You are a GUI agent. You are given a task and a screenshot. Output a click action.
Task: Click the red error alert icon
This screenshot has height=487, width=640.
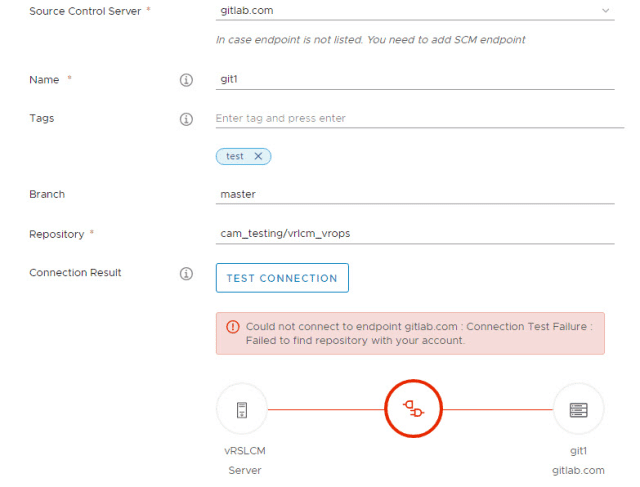point(233,327)
